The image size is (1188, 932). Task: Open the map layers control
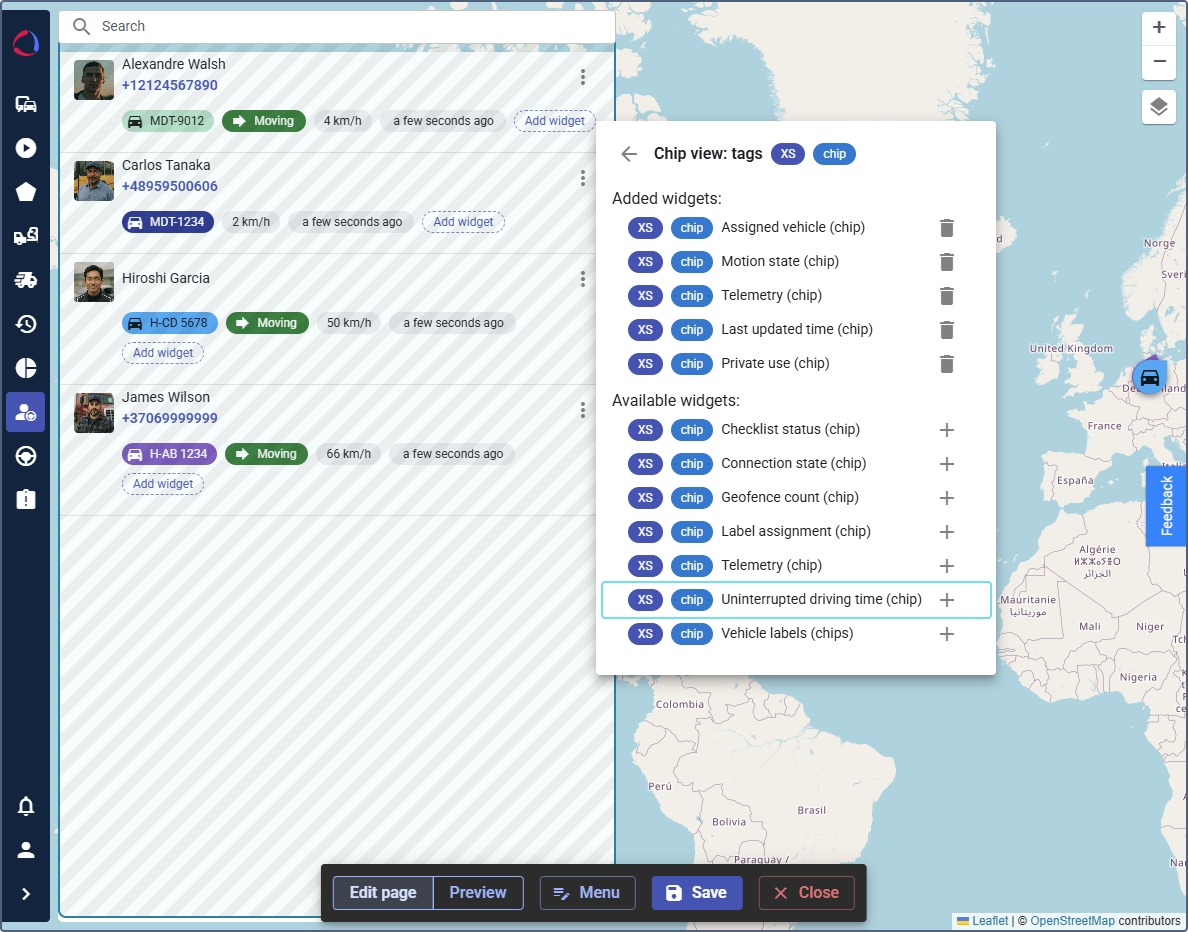(x=1158, y=107)
